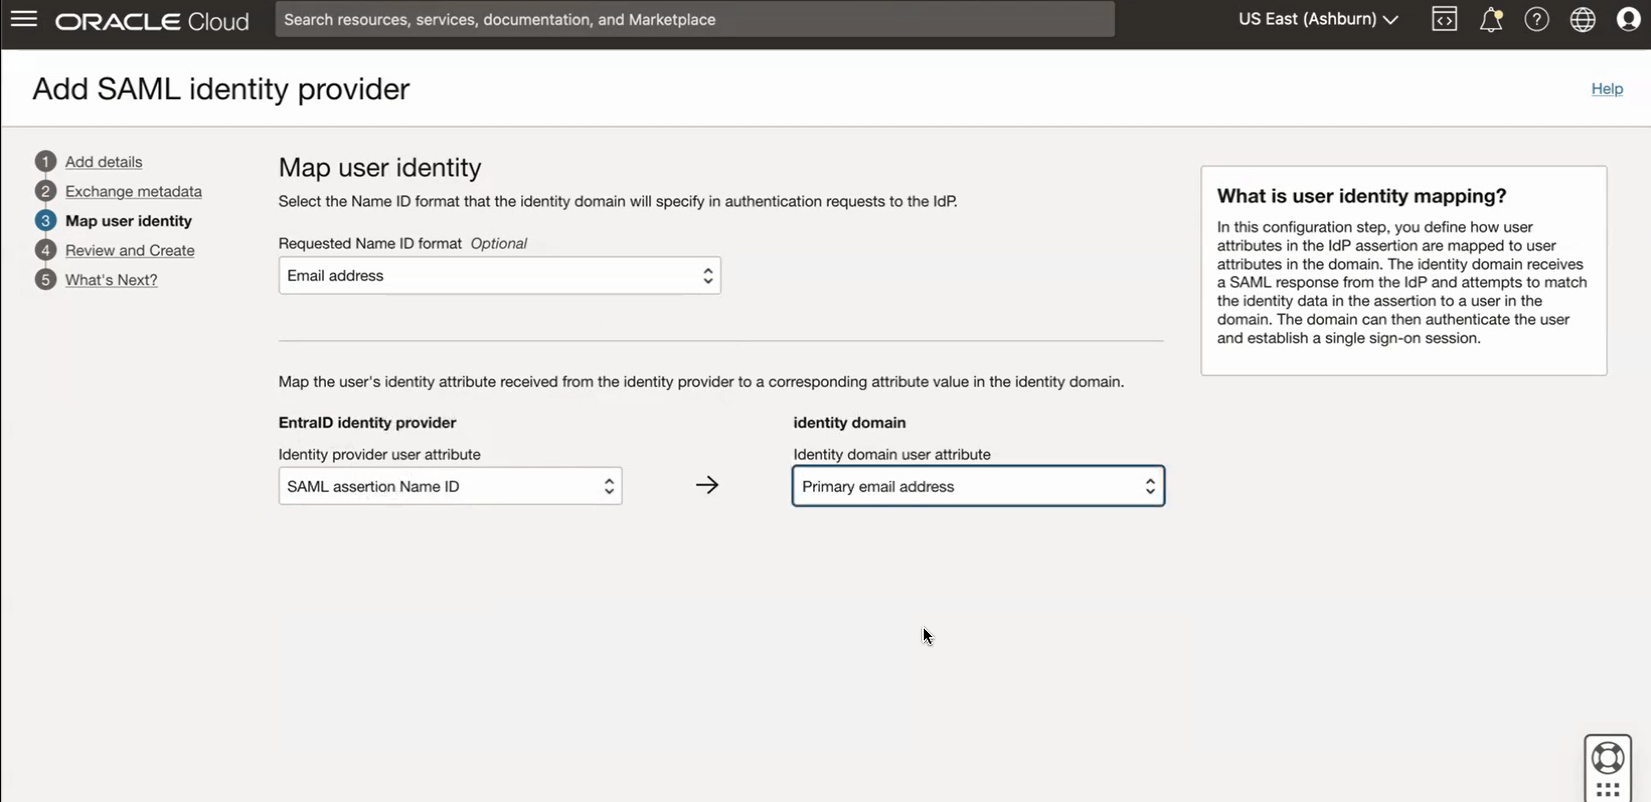Screen dimensions: 1651x802
Task: Click the step 5 number circle
Action: 45,280
